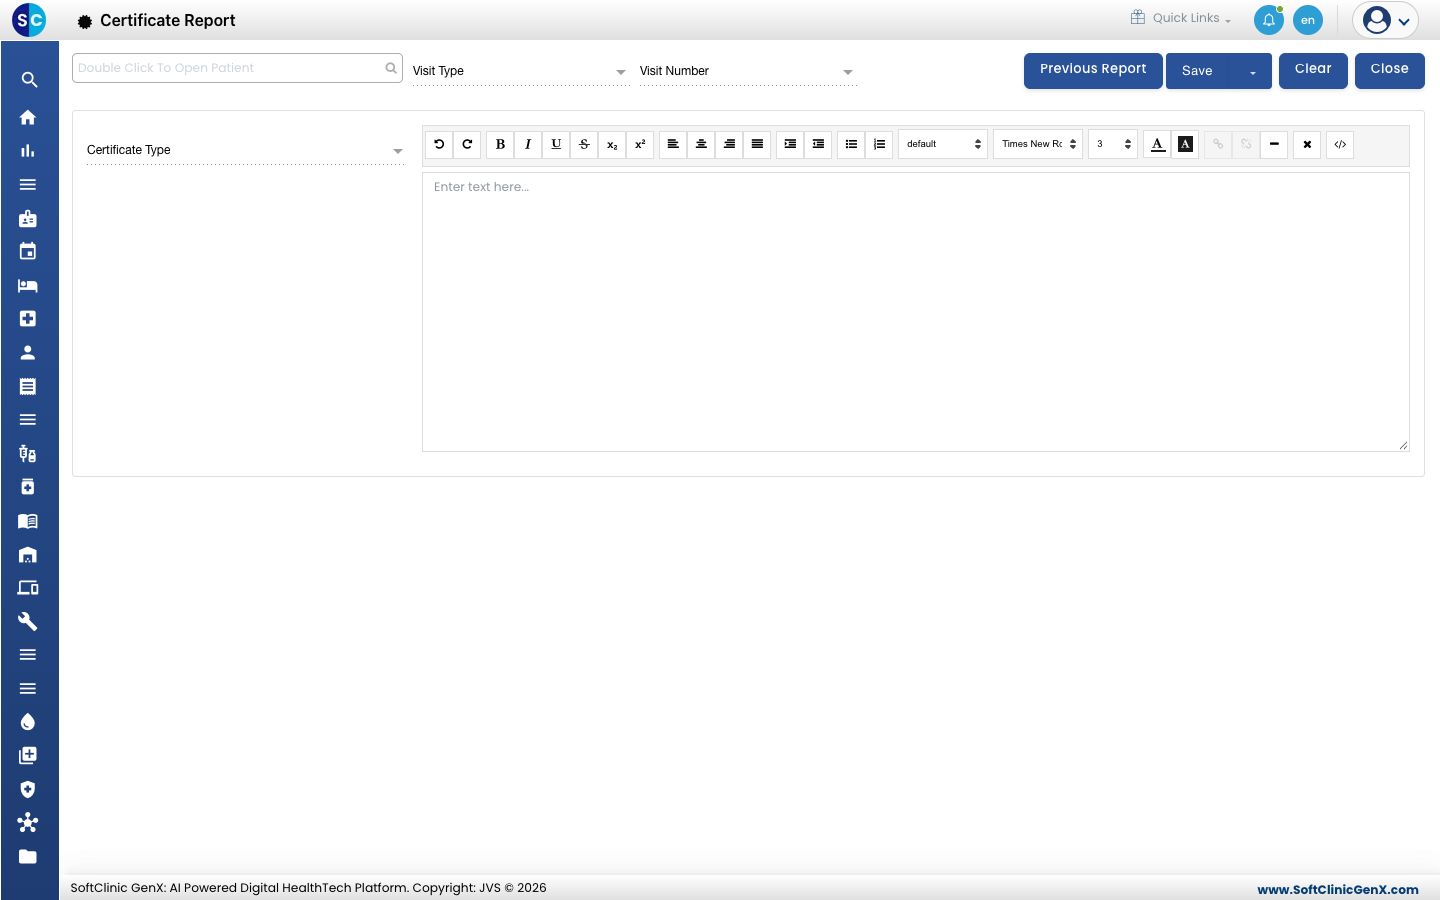The image size is (1440, 900).
Task: Justify text in editor
Action: (x=757, y=144)
